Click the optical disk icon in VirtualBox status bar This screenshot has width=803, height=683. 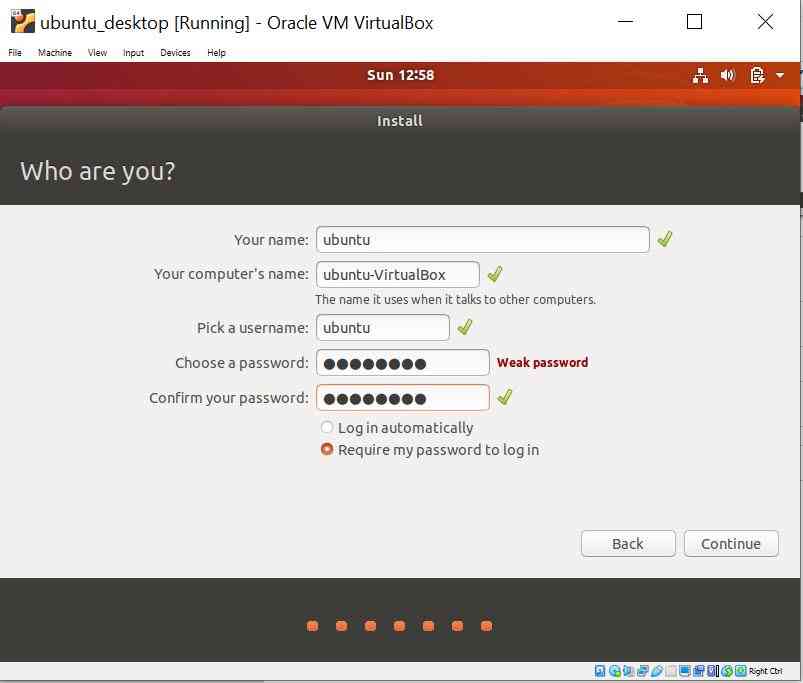pos(615,671)
